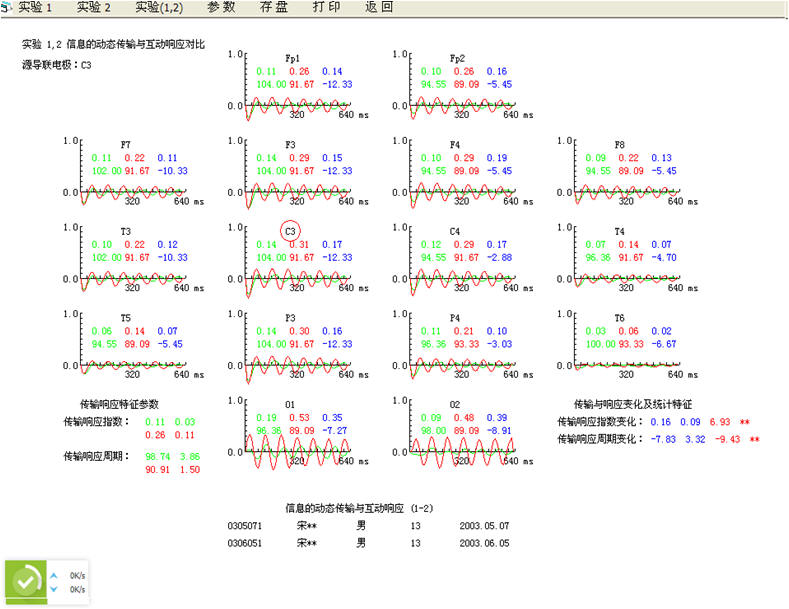Viewport: 789px width, 609px height.
Task: Click the green checkmark network widget icon
Action: [x=26, y=582]
